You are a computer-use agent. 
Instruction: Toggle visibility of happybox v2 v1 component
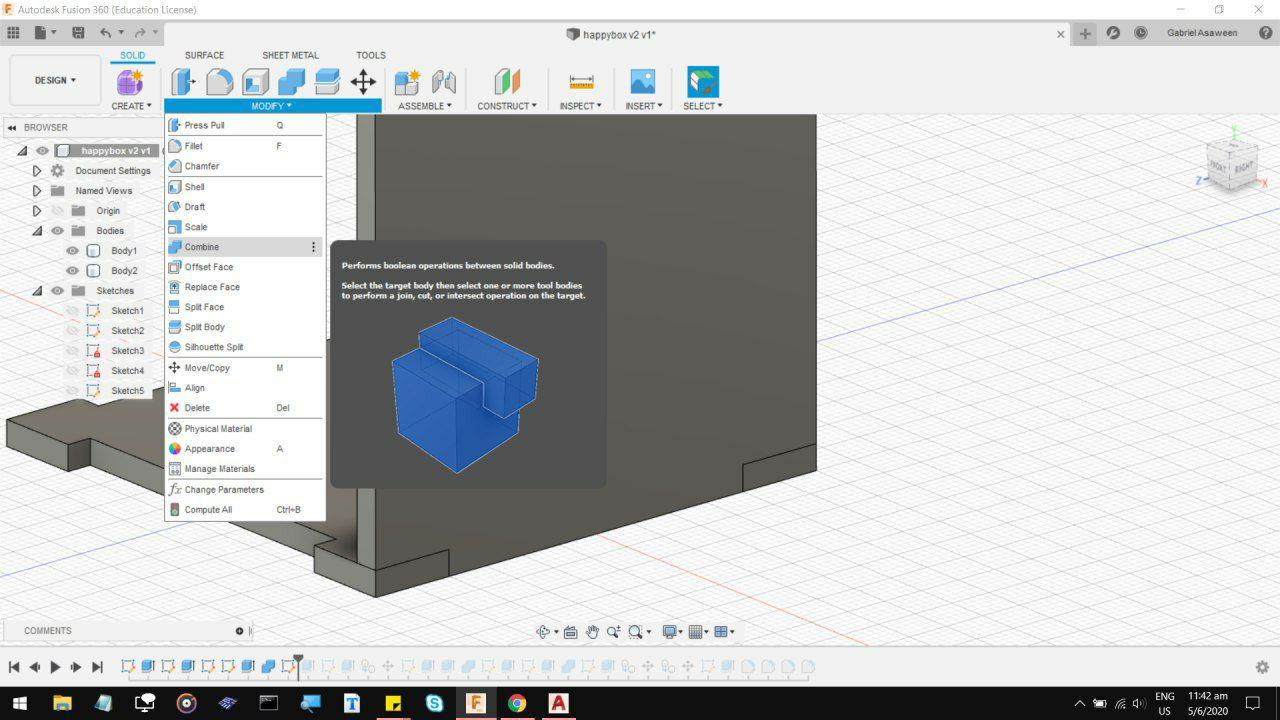click(42, 151)
